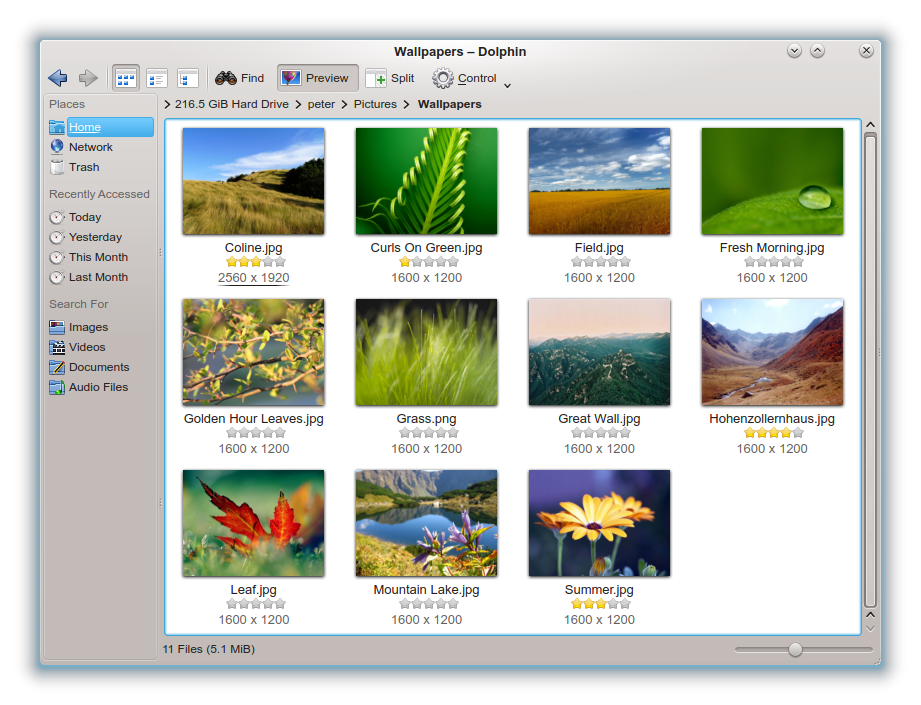Go to 216.5 GiB Hard Drive location

(231, 104)
